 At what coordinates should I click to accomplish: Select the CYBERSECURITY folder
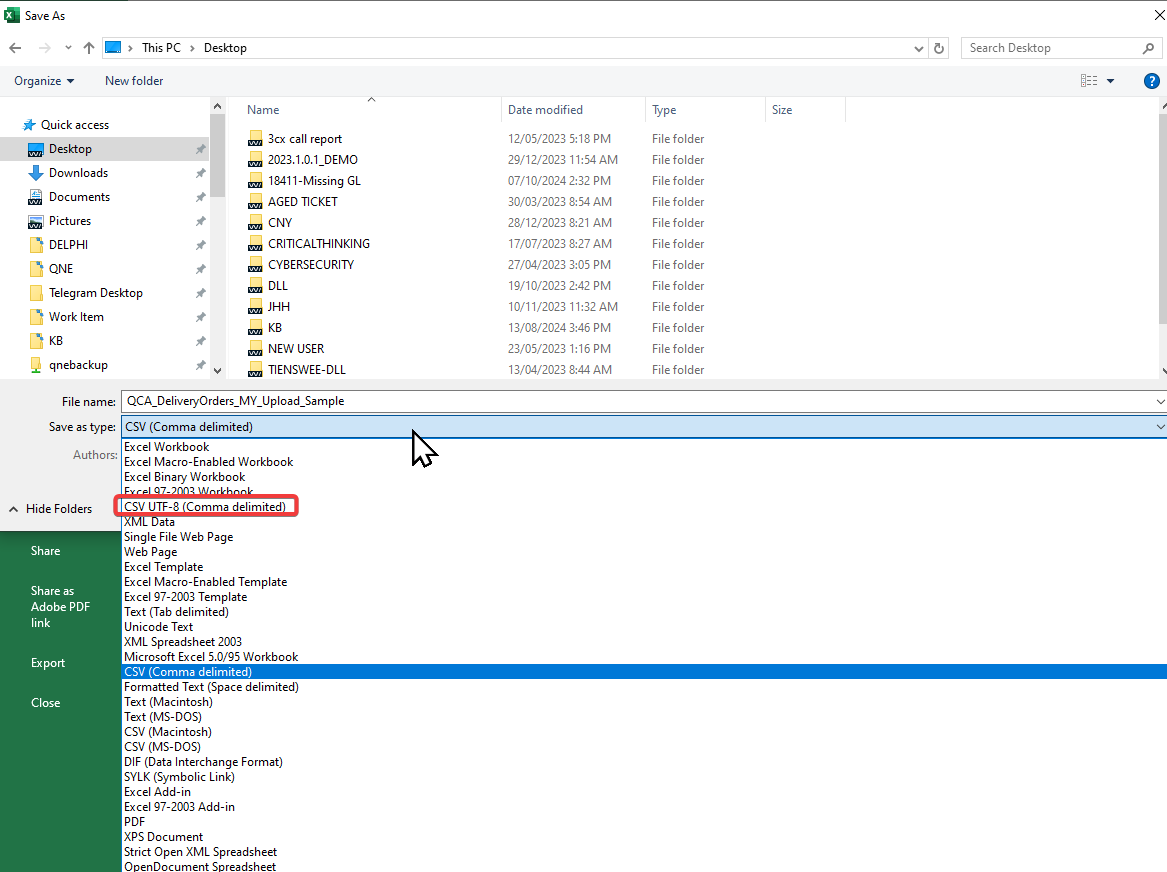coord(310,264)
